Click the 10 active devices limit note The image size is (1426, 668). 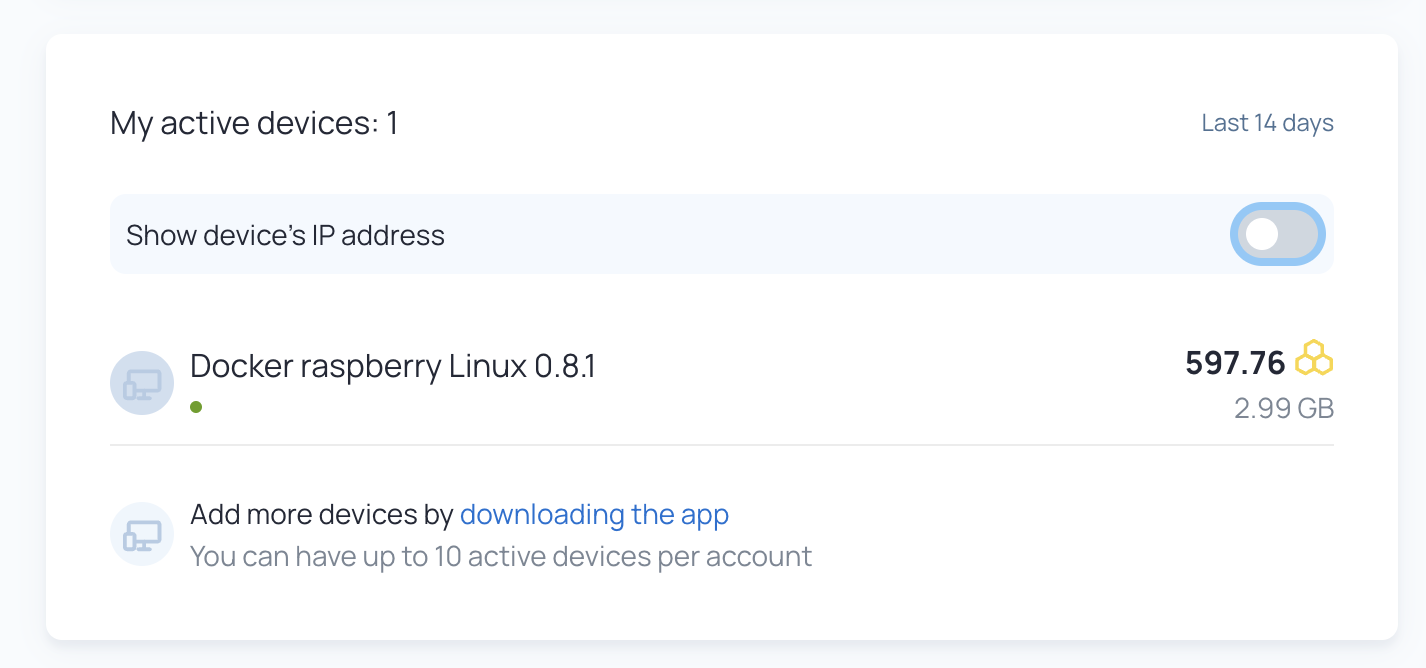(500, 556)
